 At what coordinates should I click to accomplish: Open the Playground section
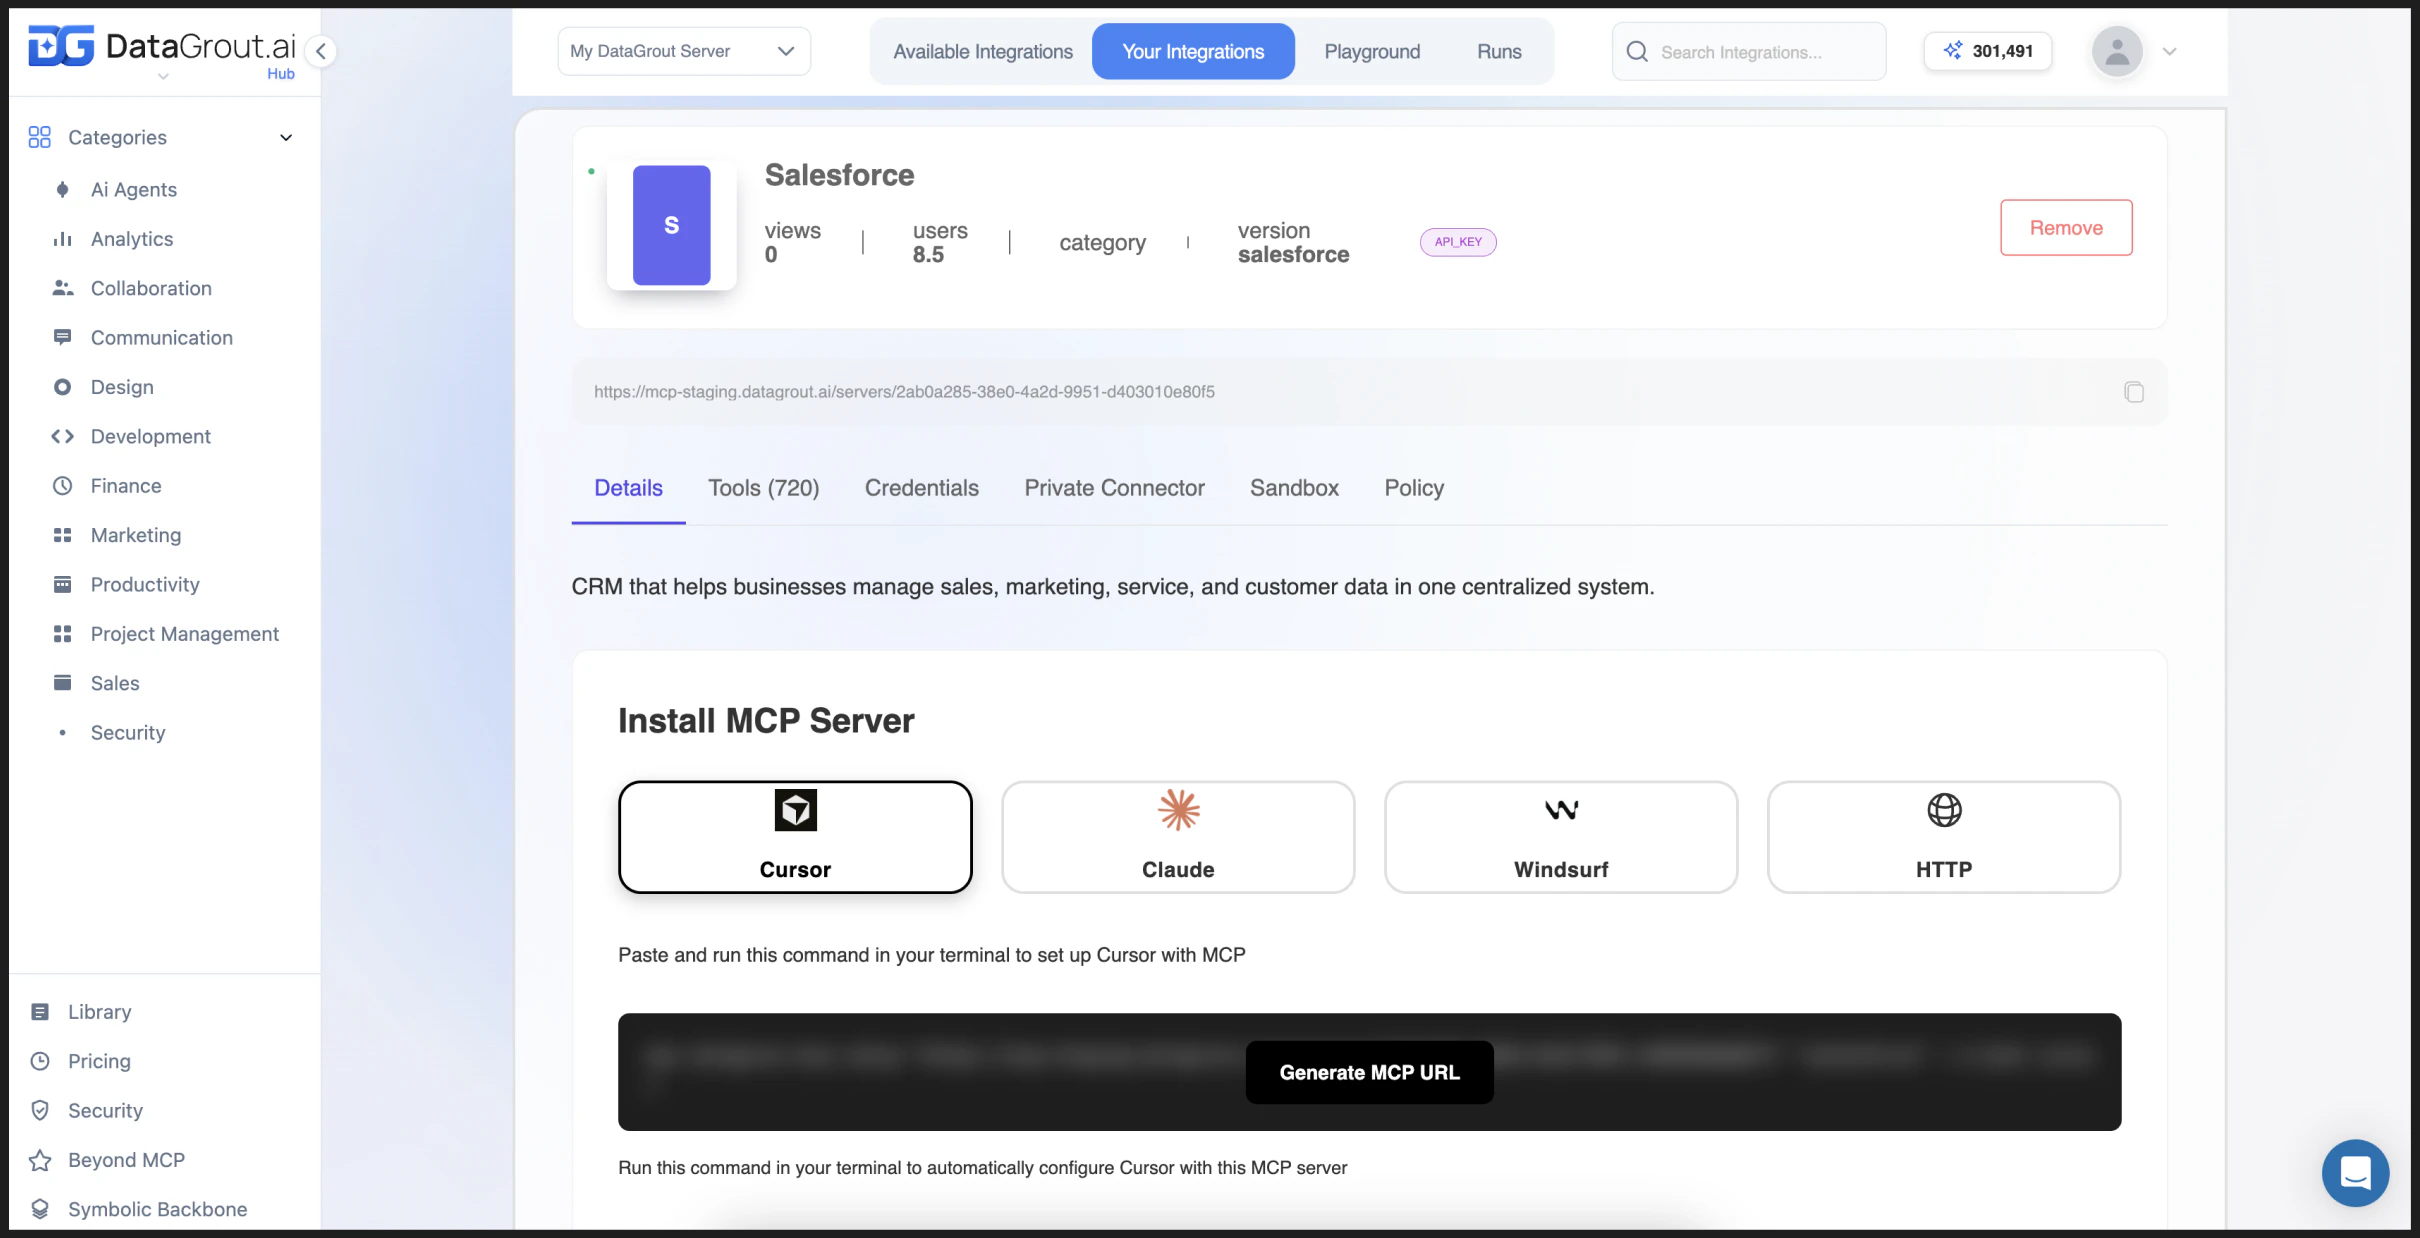pos(1372,51)
